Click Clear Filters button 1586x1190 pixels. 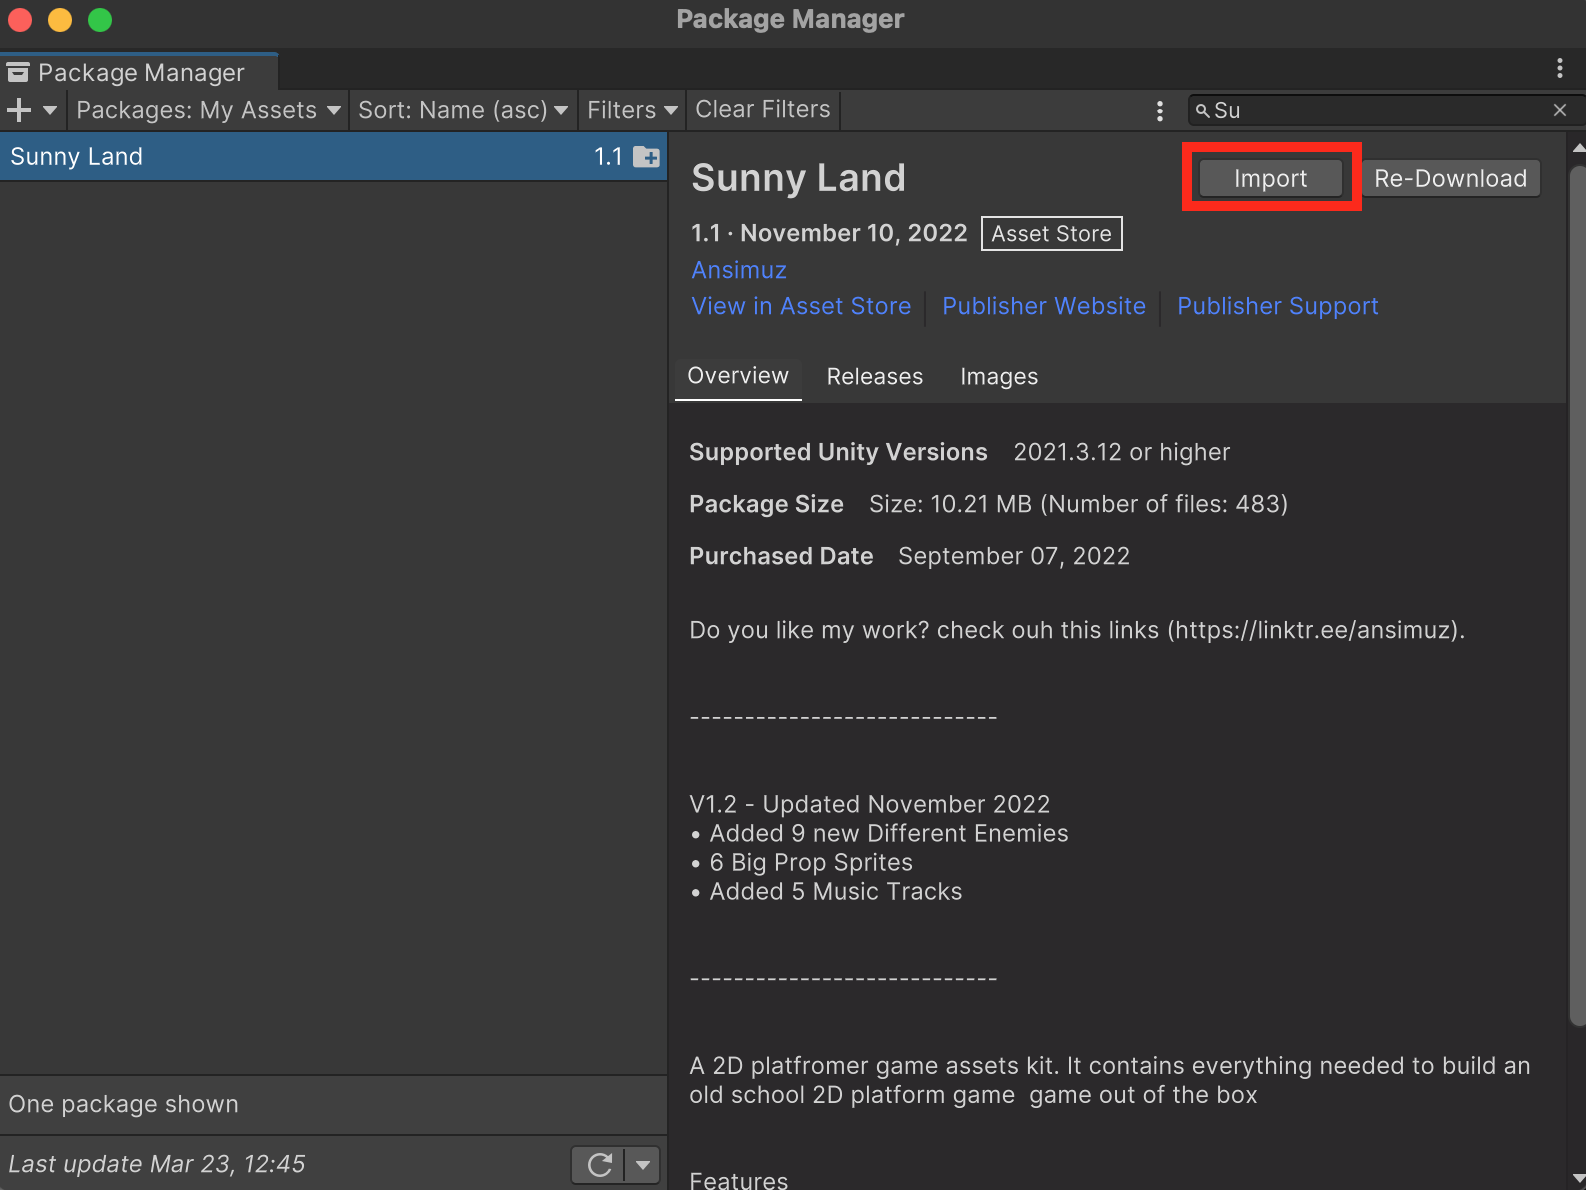coord(763,110)
